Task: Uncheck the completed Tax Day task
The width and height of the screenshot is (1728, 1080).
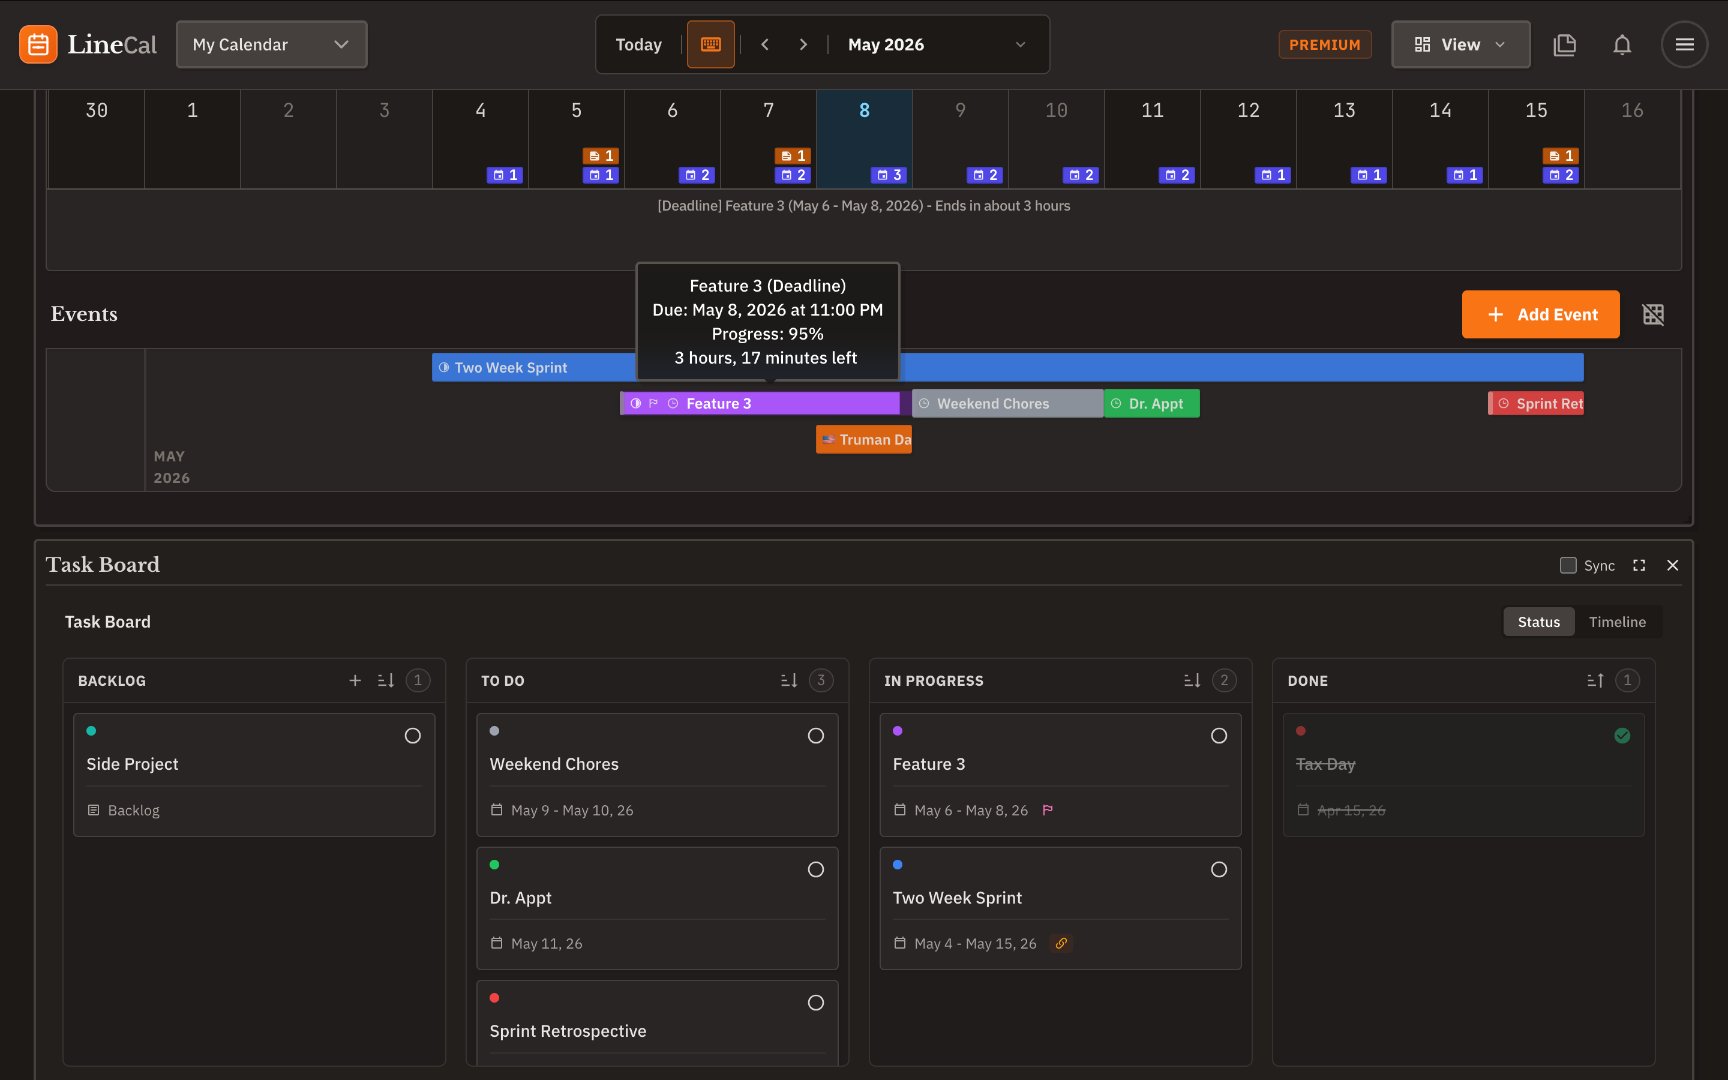Action: coord(1622,736)
